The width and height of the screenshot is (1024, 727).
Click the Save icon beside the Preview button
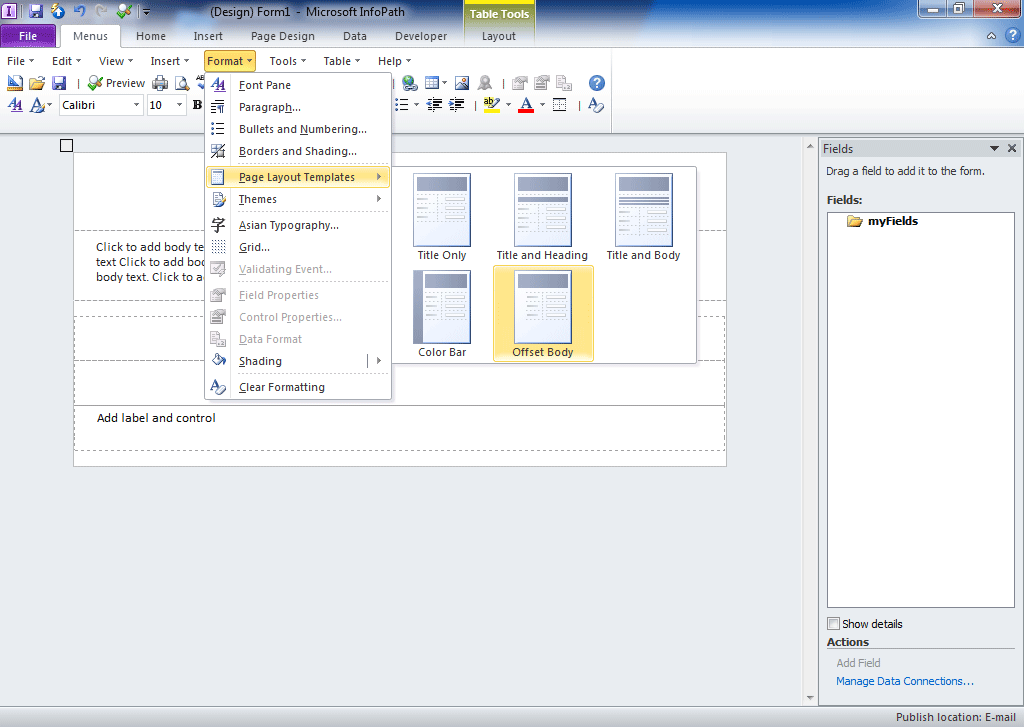(59, 83)
